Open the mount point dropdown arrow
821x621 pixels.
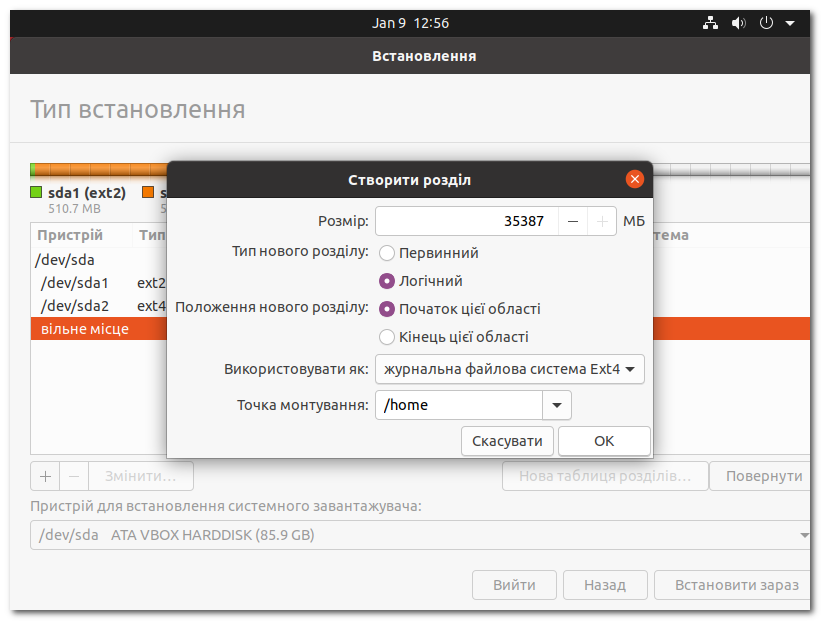pyautogui.click(x=557, y=405)
